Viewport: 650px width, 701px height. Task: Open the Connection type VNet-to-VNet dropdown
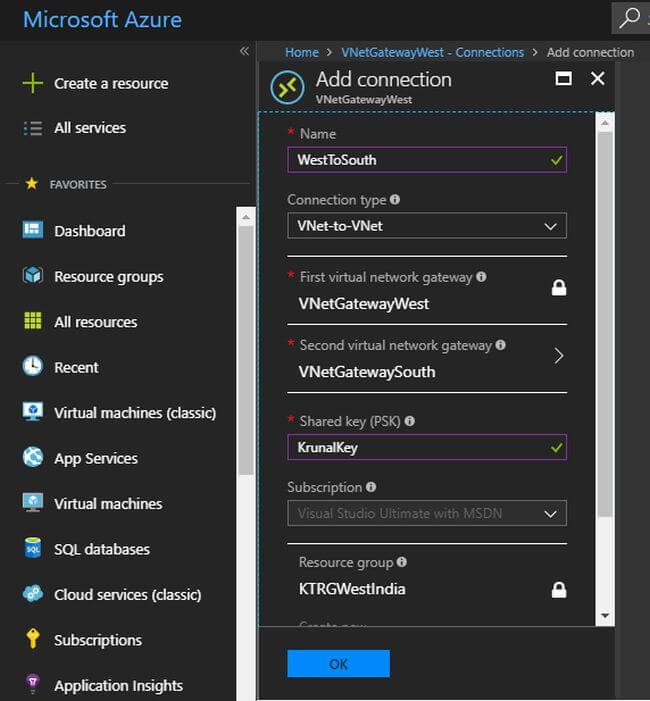(427, 226)
